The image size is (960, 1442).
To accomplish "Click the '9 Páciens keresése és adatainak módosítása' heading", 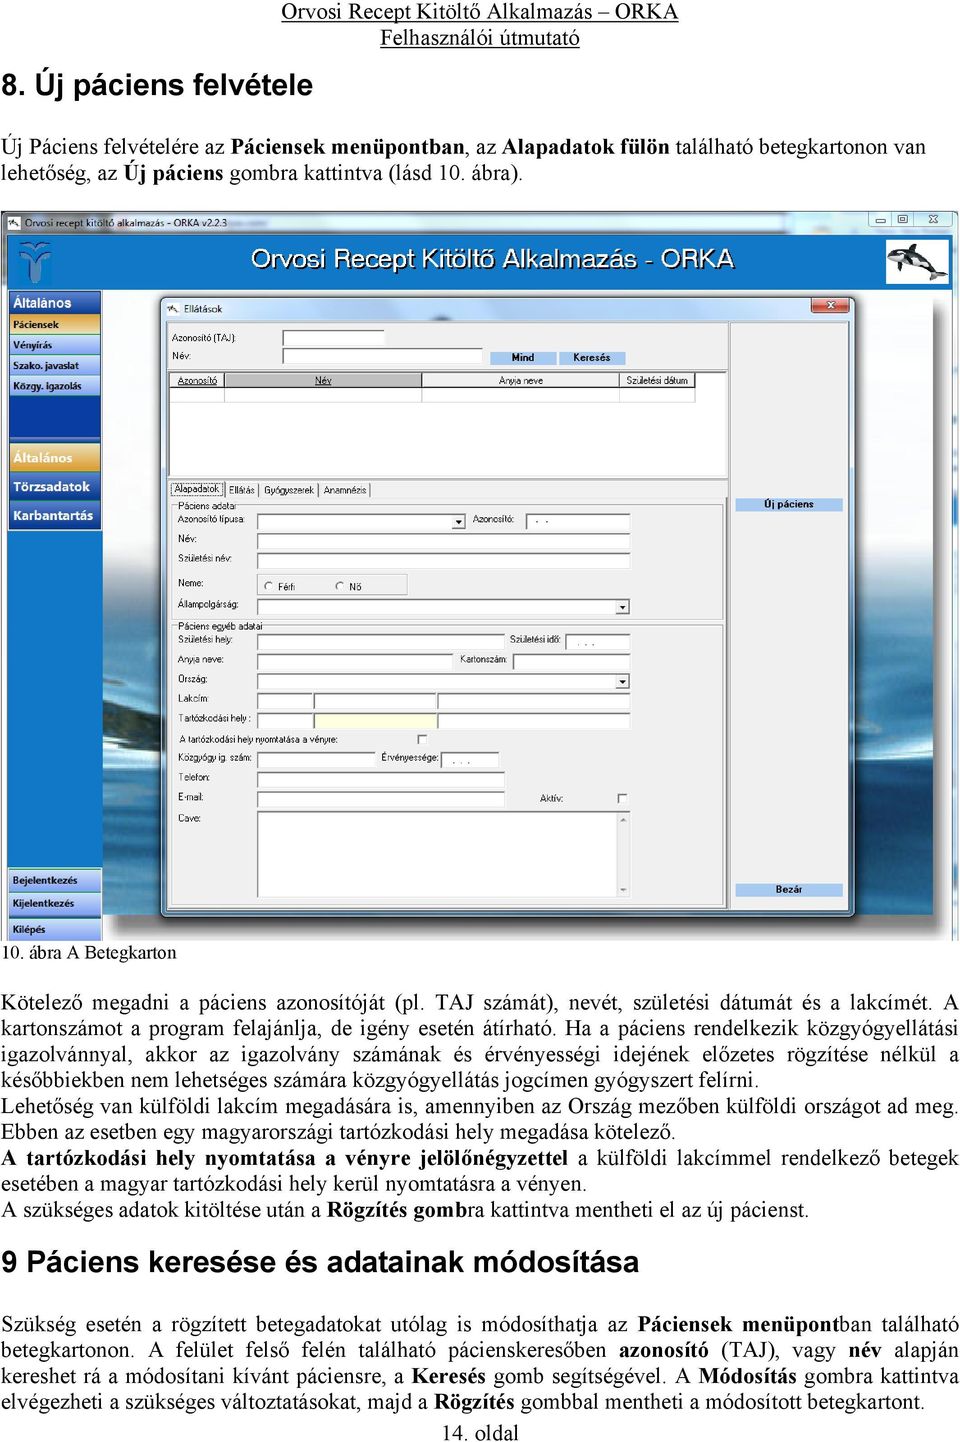I will tap(320, 1262).
